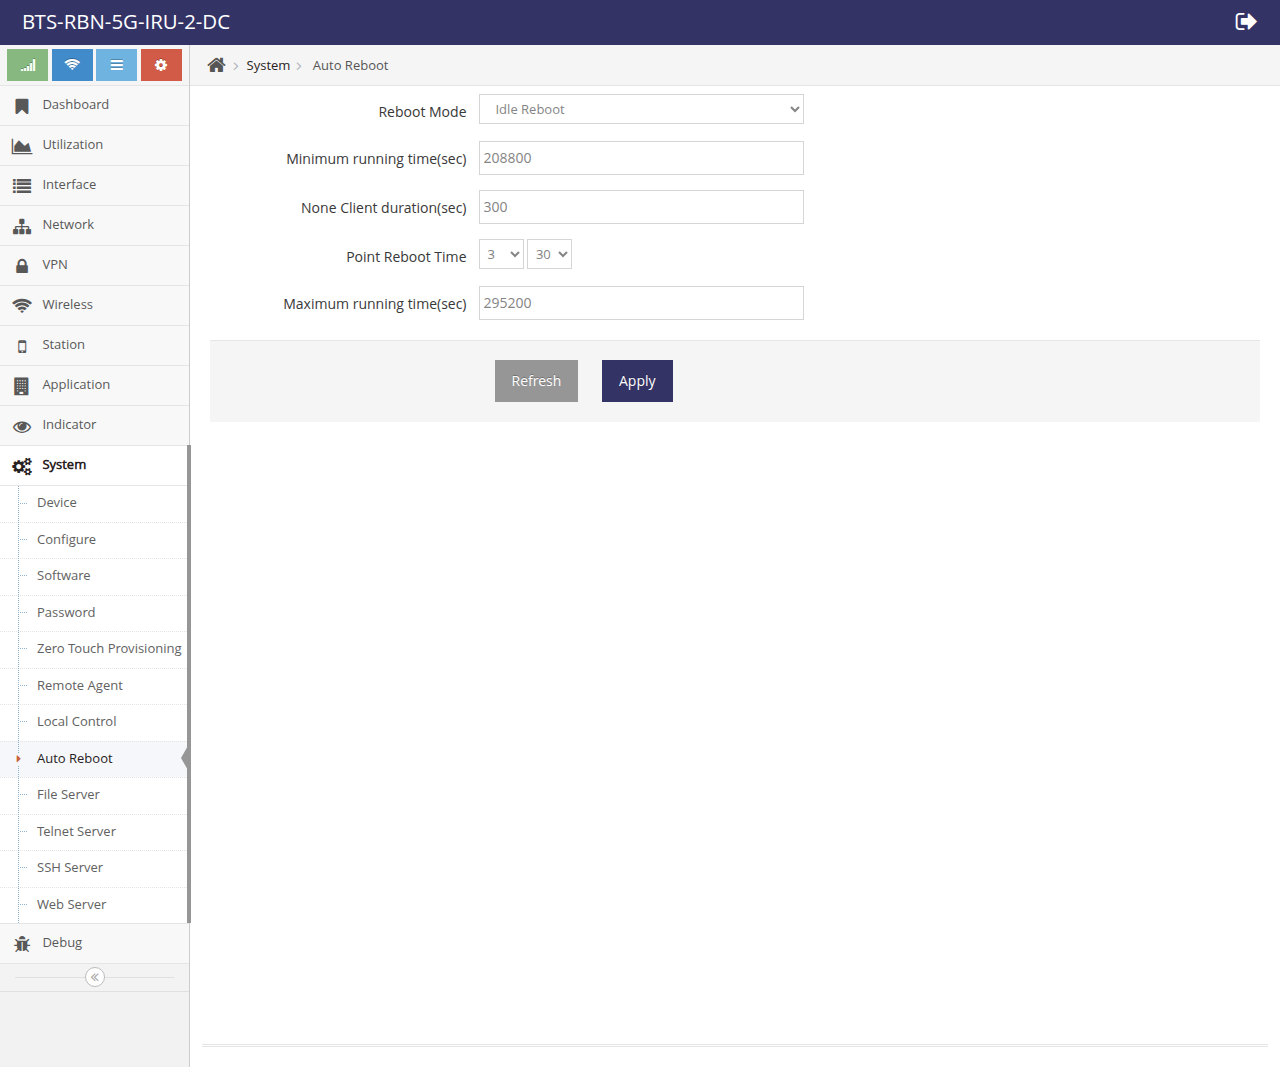Click the Debug bug icon
This screenshot has height=1067, width=1280.
pyautogui.click(x=22, y=944)
